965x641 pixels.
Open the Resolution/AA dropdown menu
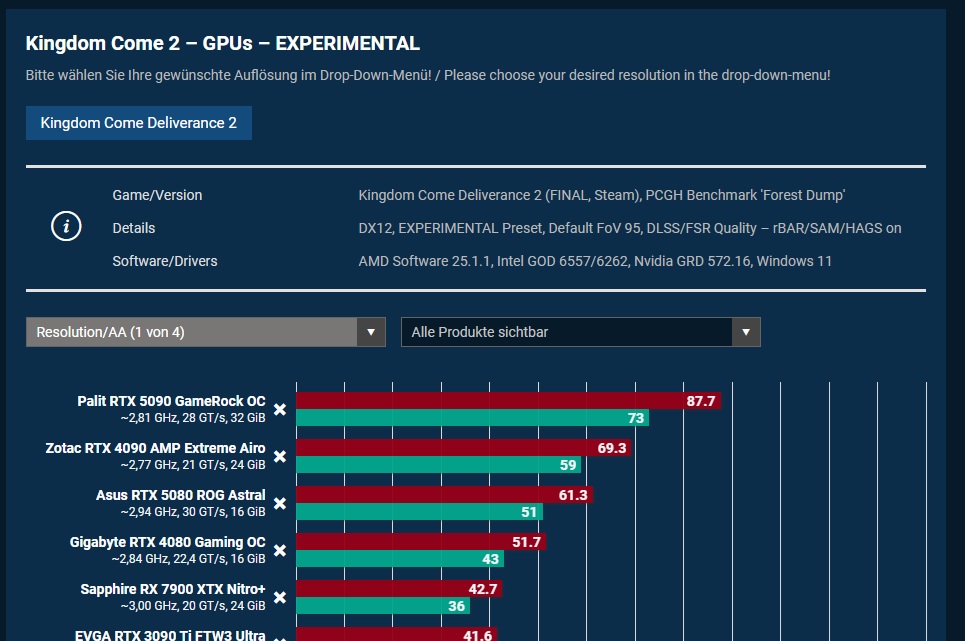[206, 332]
